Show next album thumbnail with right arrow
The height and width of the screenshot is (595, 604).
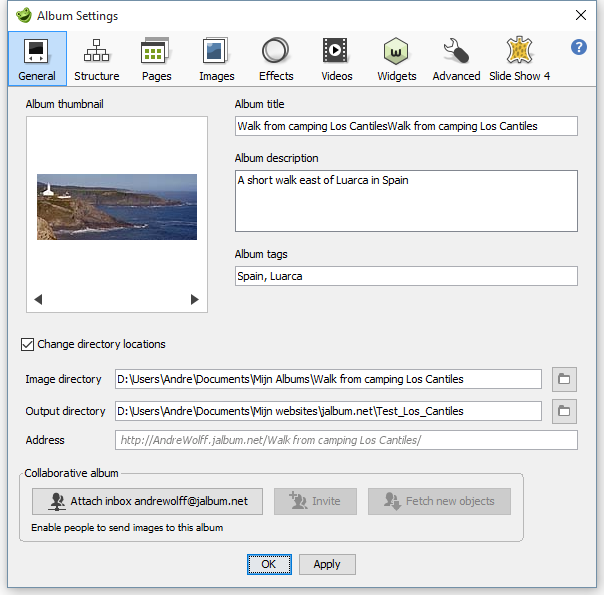click(x=195, y=299)
